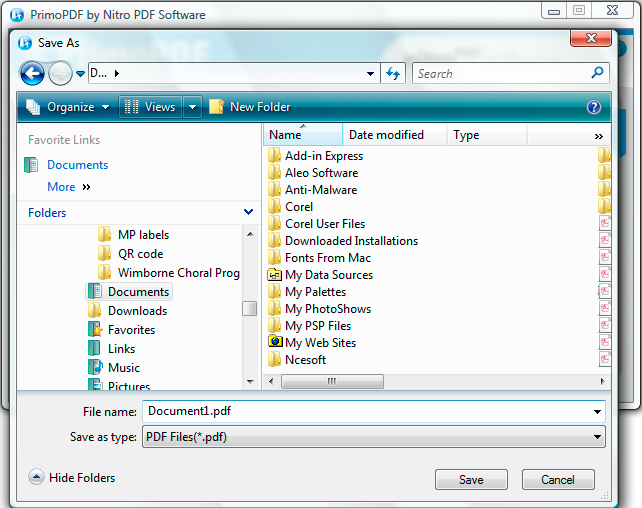Expand the Save as type dropdown
Screen dimensions: 642x508
tap(597, 437)
